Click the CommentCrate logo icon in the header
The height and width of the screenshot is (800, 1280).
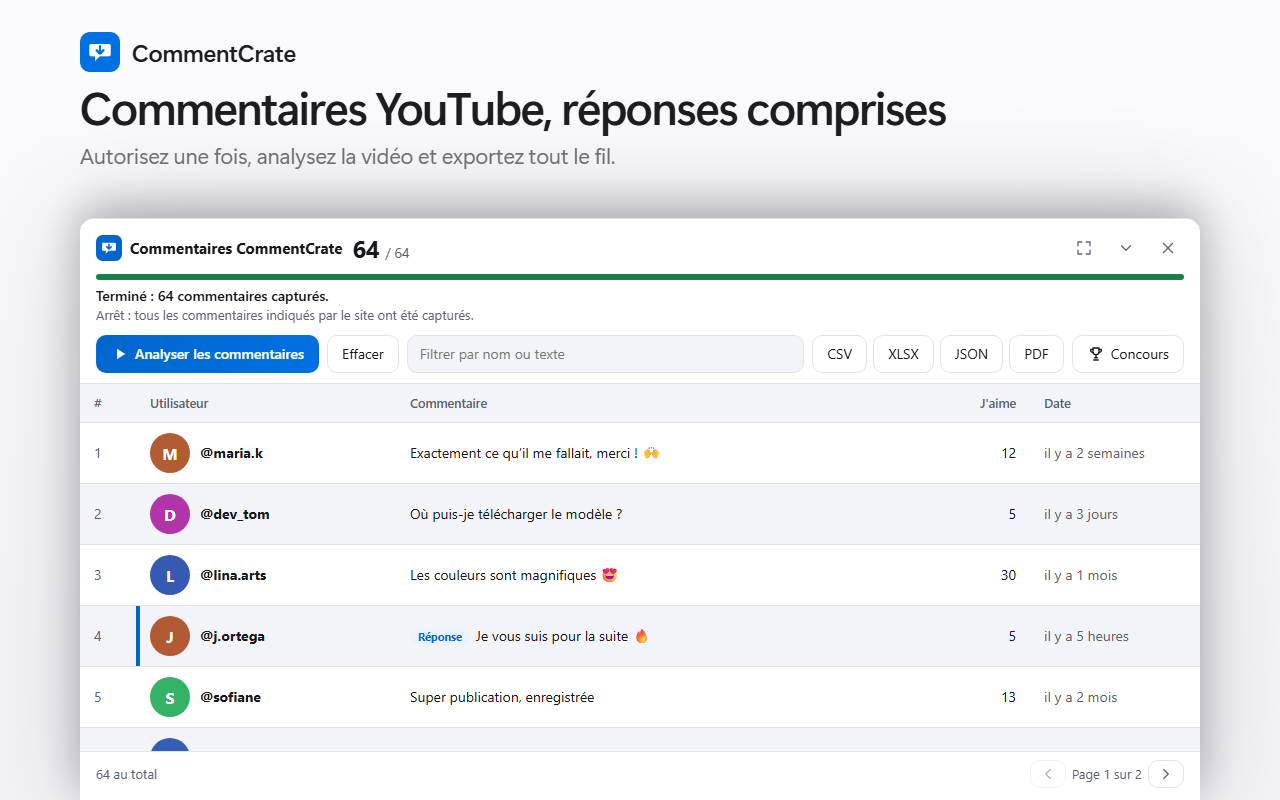point(100,52)
